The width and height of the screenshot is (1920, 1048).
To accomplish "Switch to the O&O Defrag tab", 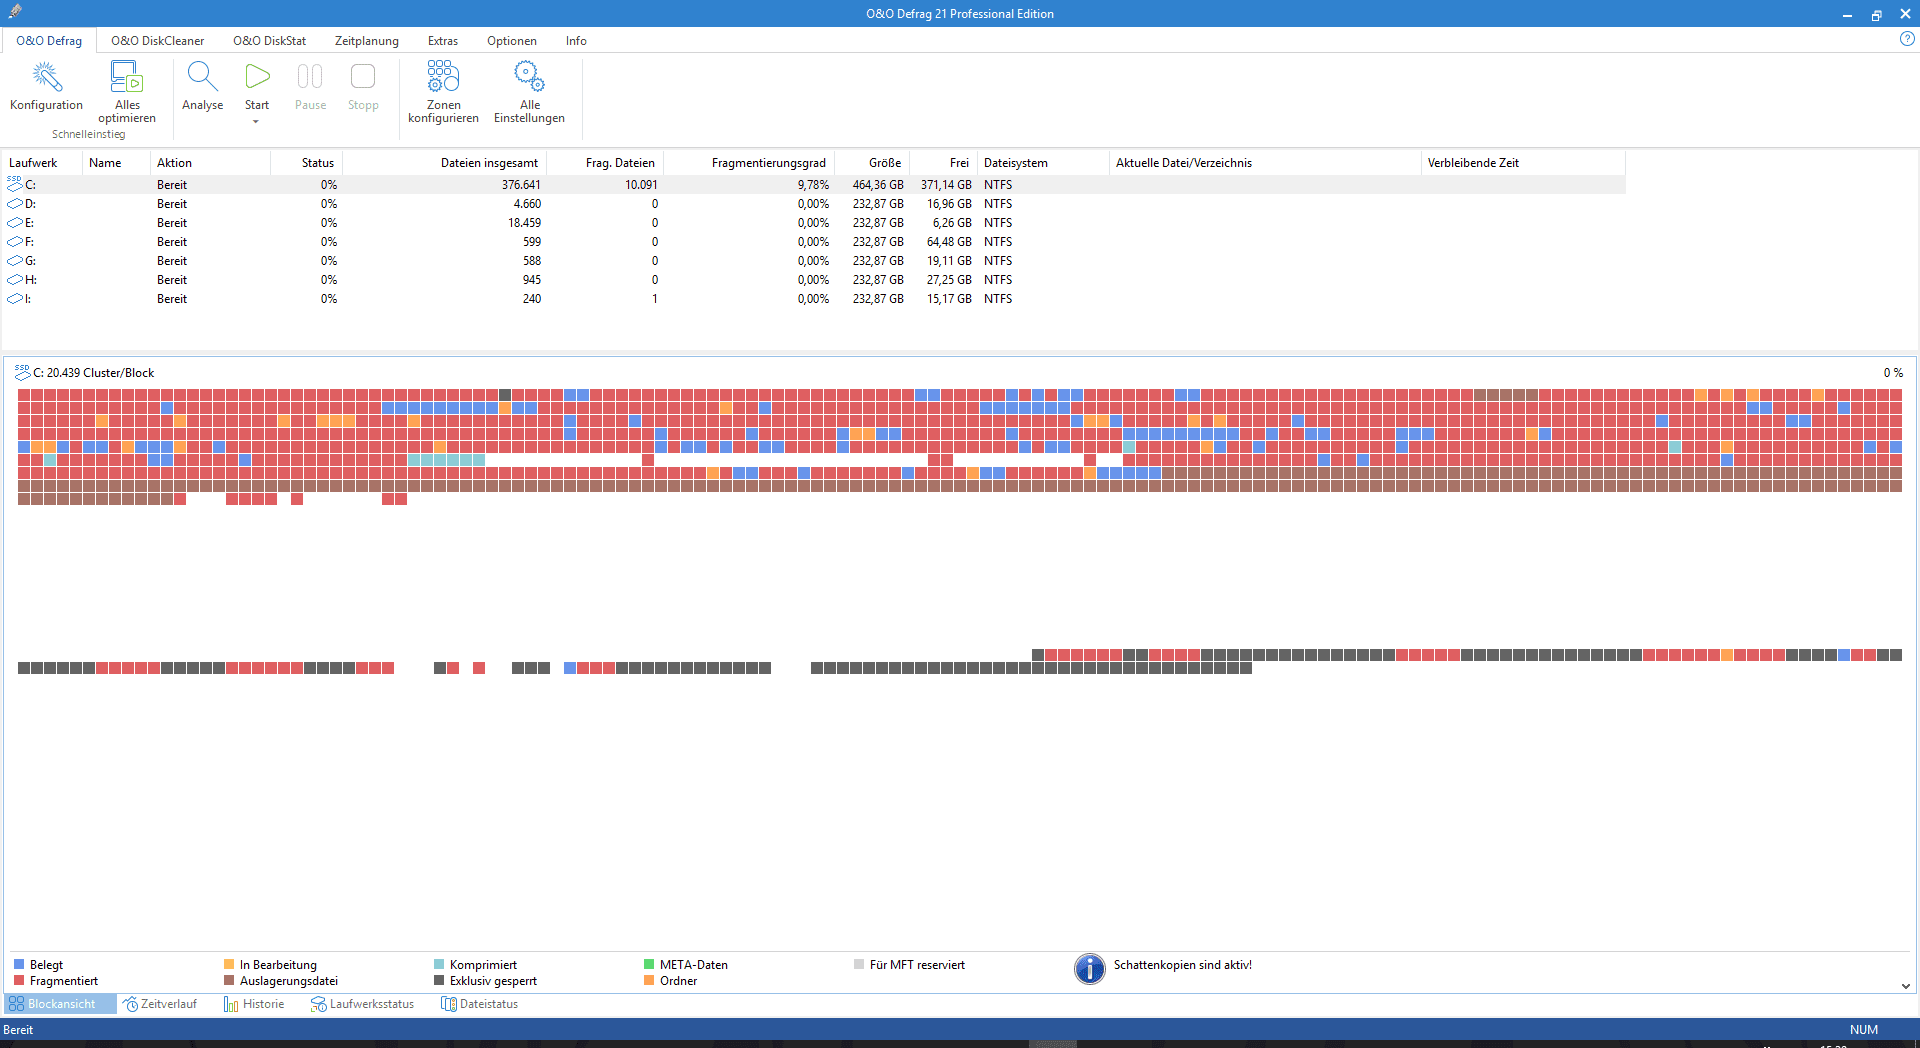I will [x=49, y=41].
